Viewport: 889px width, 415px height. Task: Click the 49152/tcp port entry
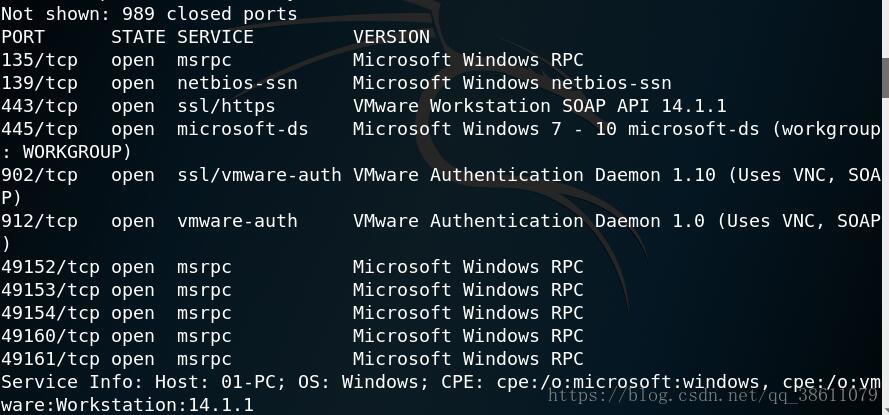click(x=50, y=267)
